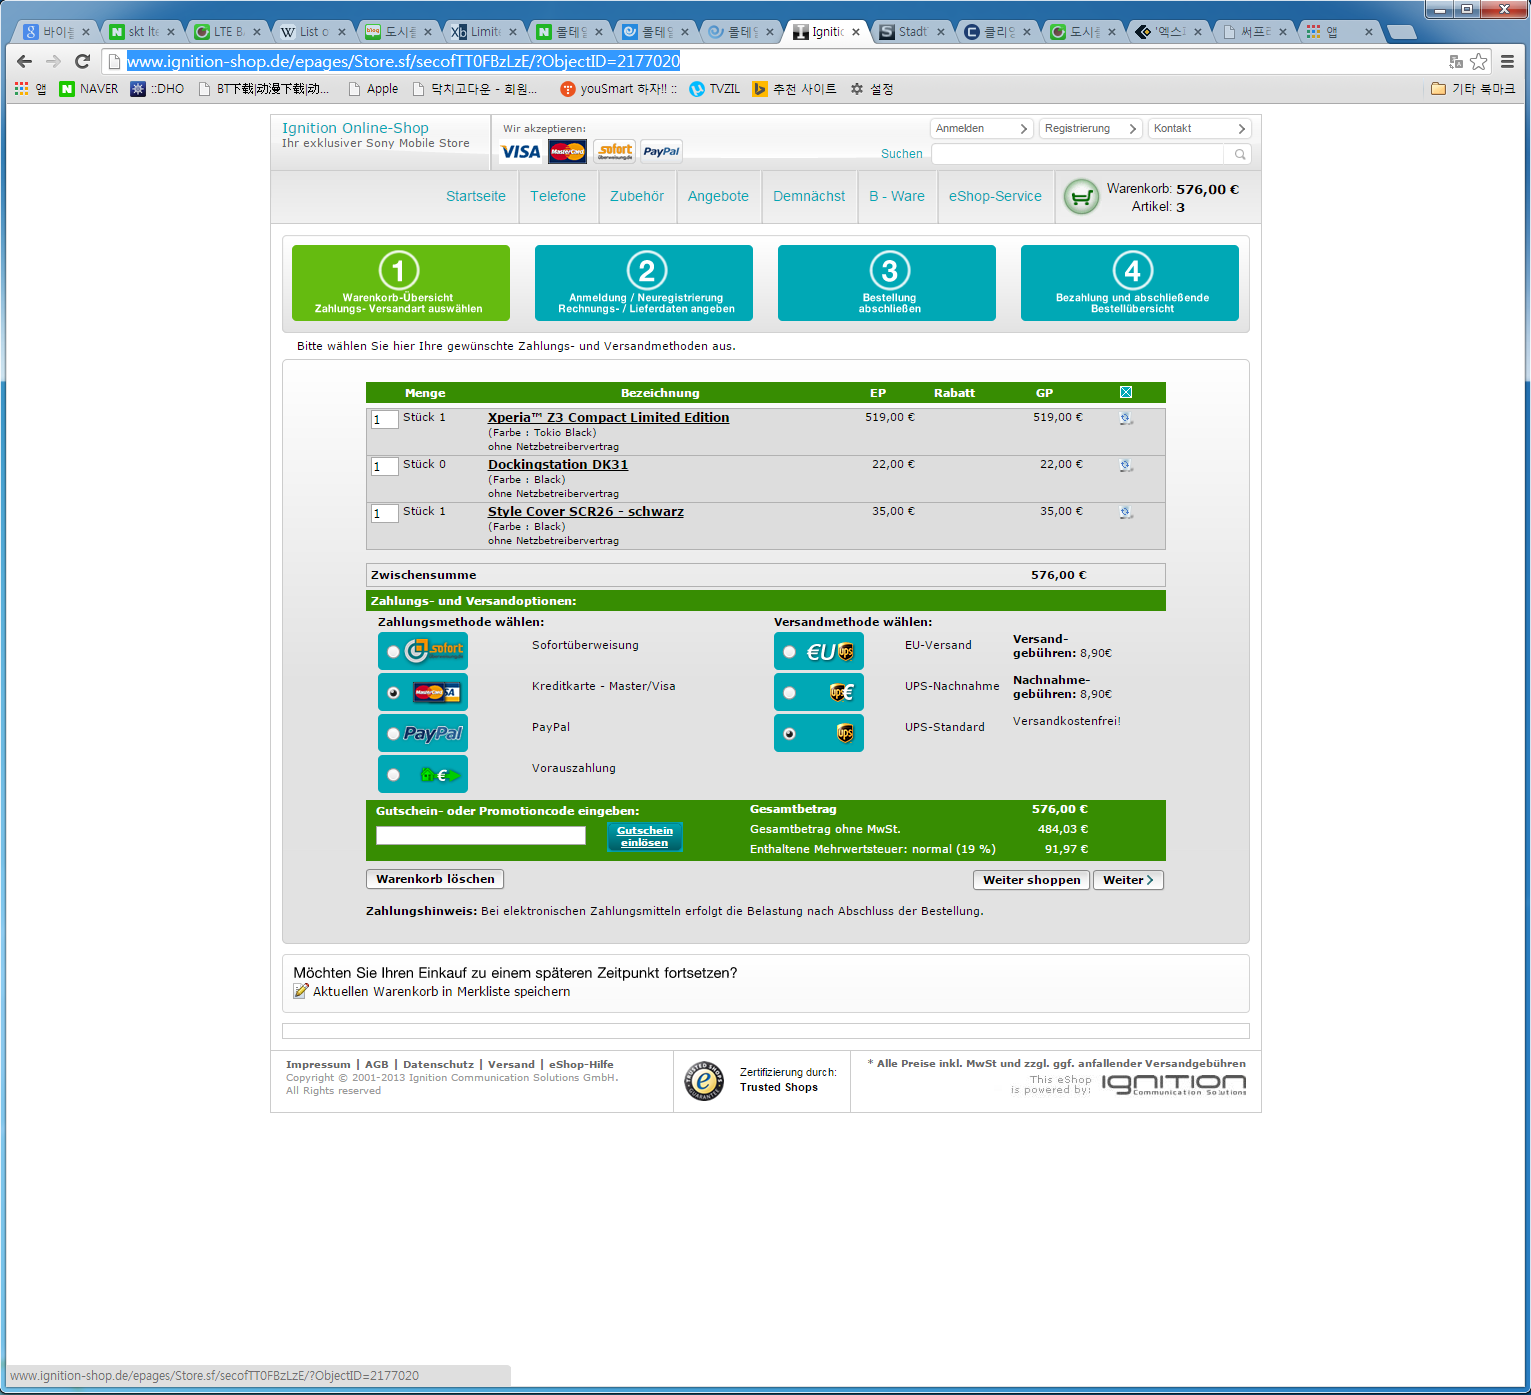Click the save-to-wishlist pencil icon
Image resolution: width=1531 pixels, height=1395 pixels.
tap(301, 991)
